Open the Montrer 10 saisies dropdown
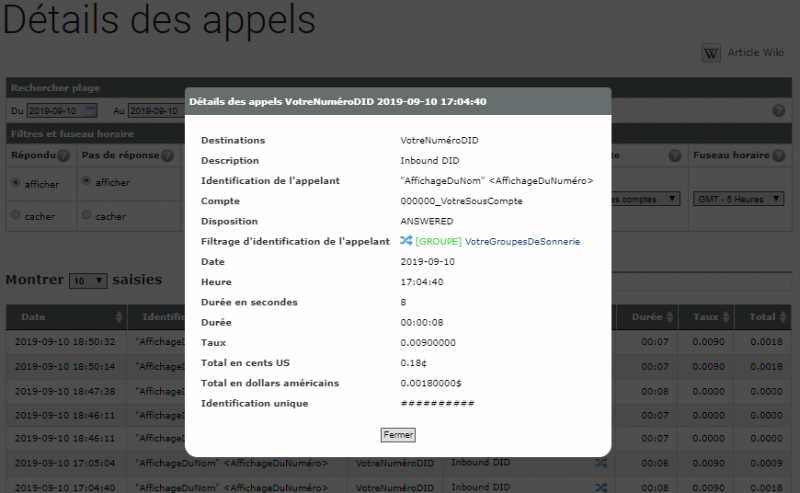 pyautogui.click(x=88, y=281)
